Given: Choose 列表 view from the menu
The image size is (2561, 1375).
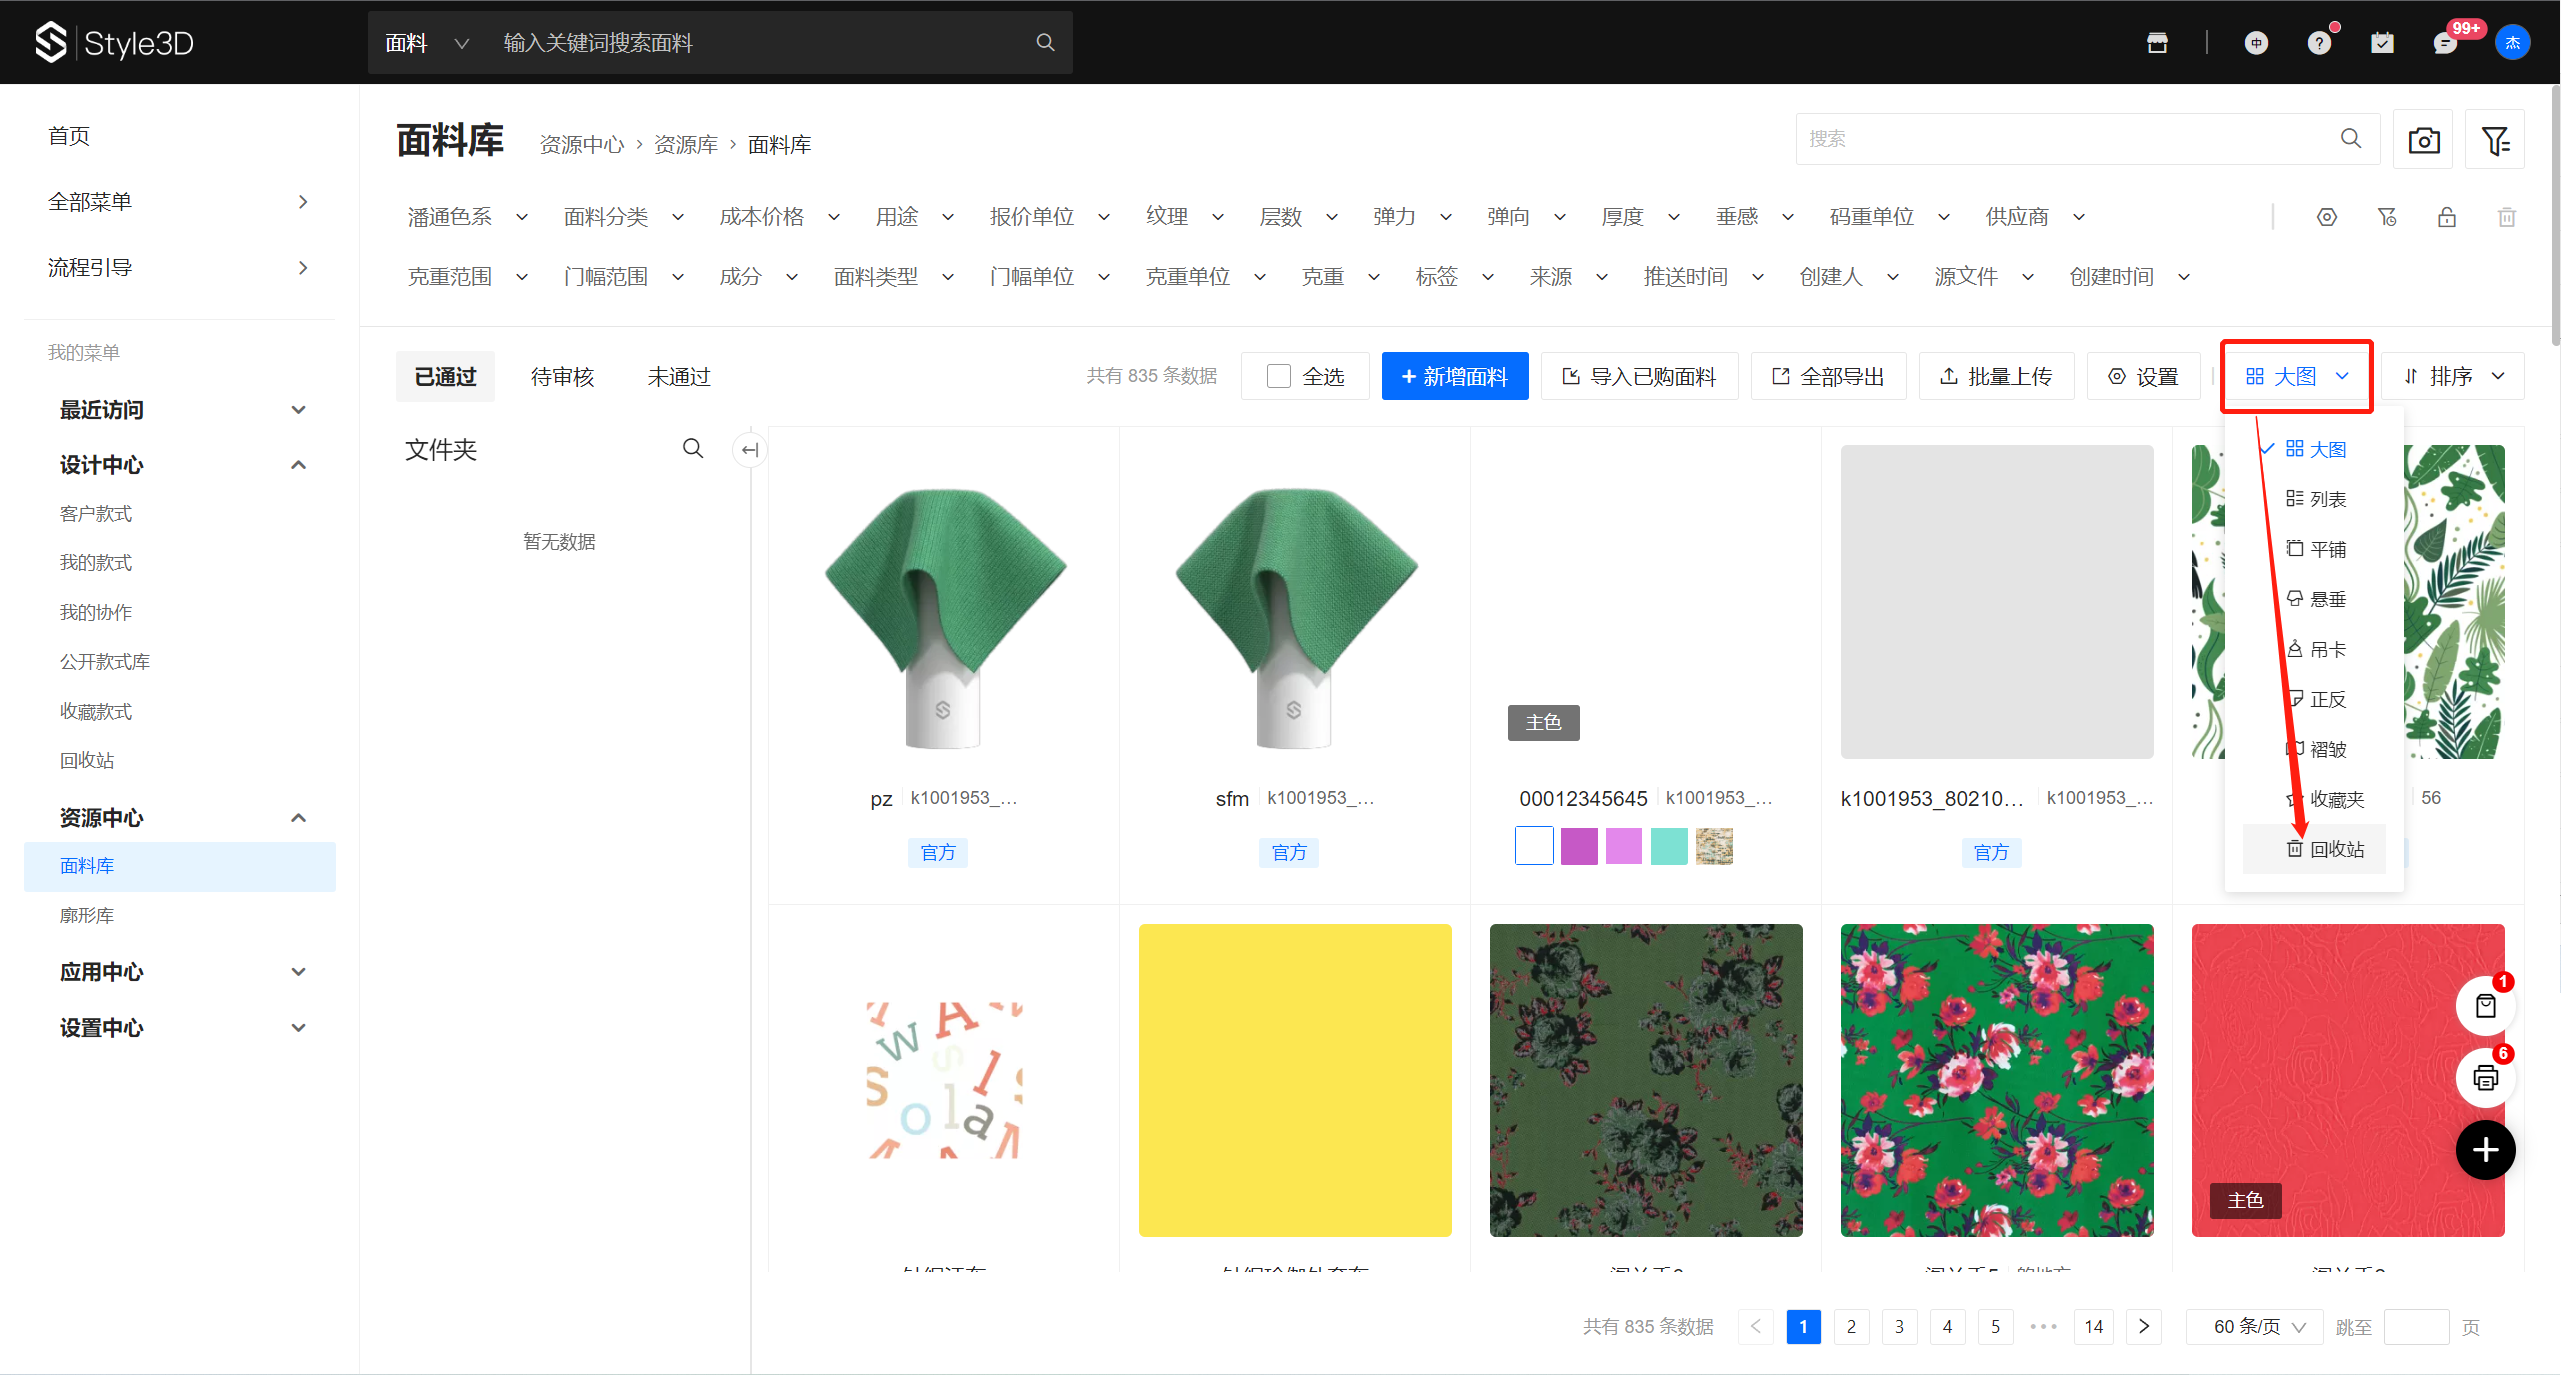Looking at the screenshot, I should point(2315,499).
